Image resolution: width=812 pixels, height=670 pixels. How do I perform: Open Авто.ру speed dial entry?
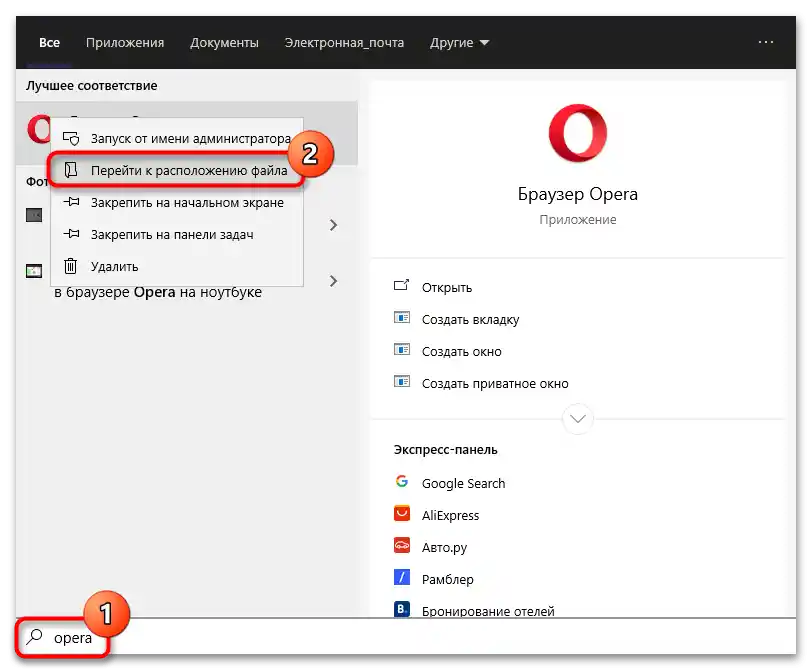pos(444,547)
